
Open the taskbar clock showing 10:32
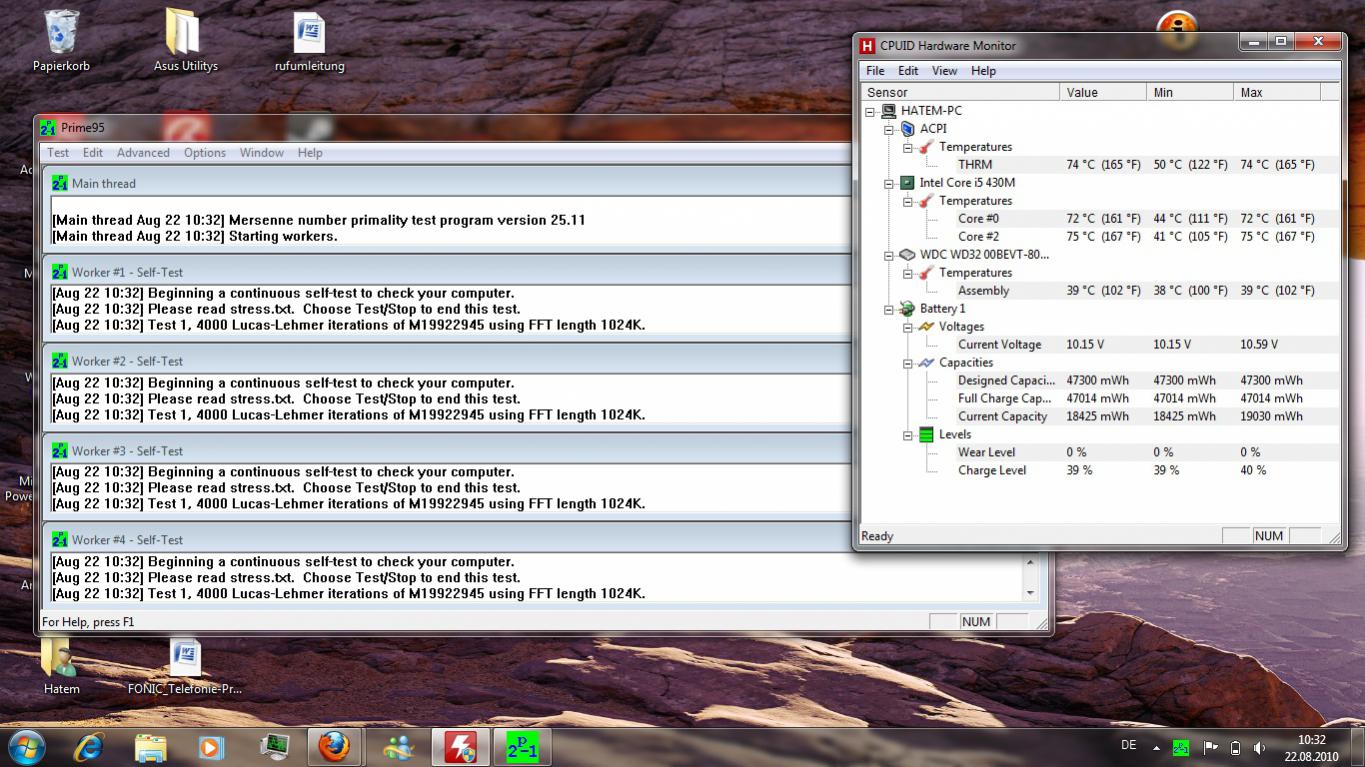pyautogui.click(x=1311, y=747)
